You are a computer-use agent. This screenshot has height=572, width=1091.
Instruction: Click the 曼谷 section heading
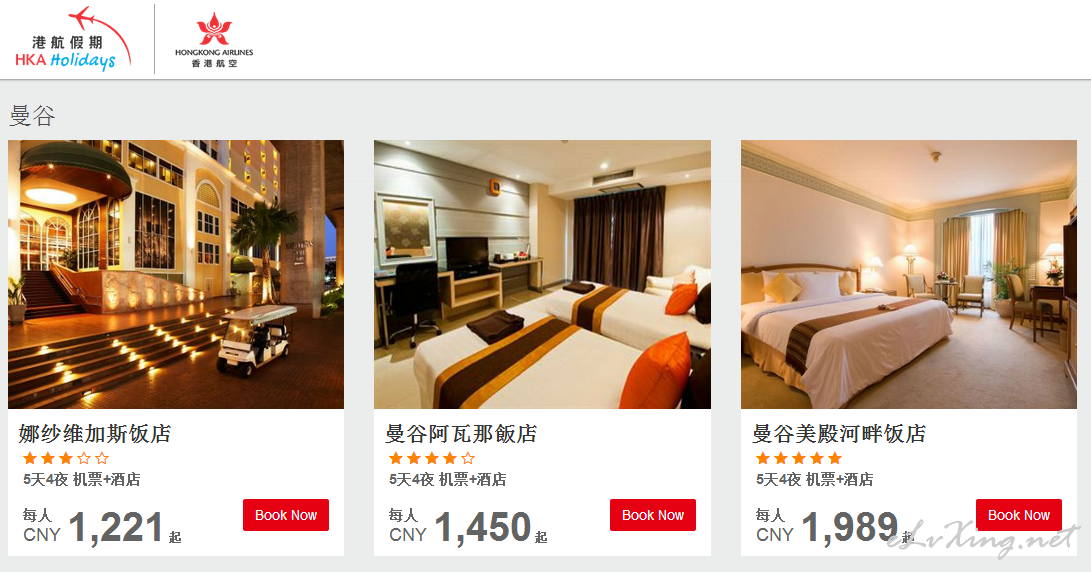32,116
